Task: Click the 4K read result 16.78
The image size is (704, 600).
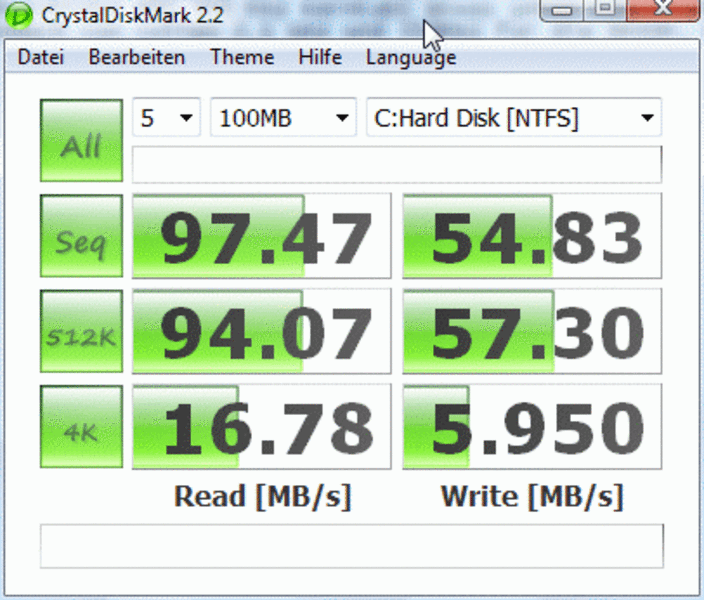Action: click(261, 426)
